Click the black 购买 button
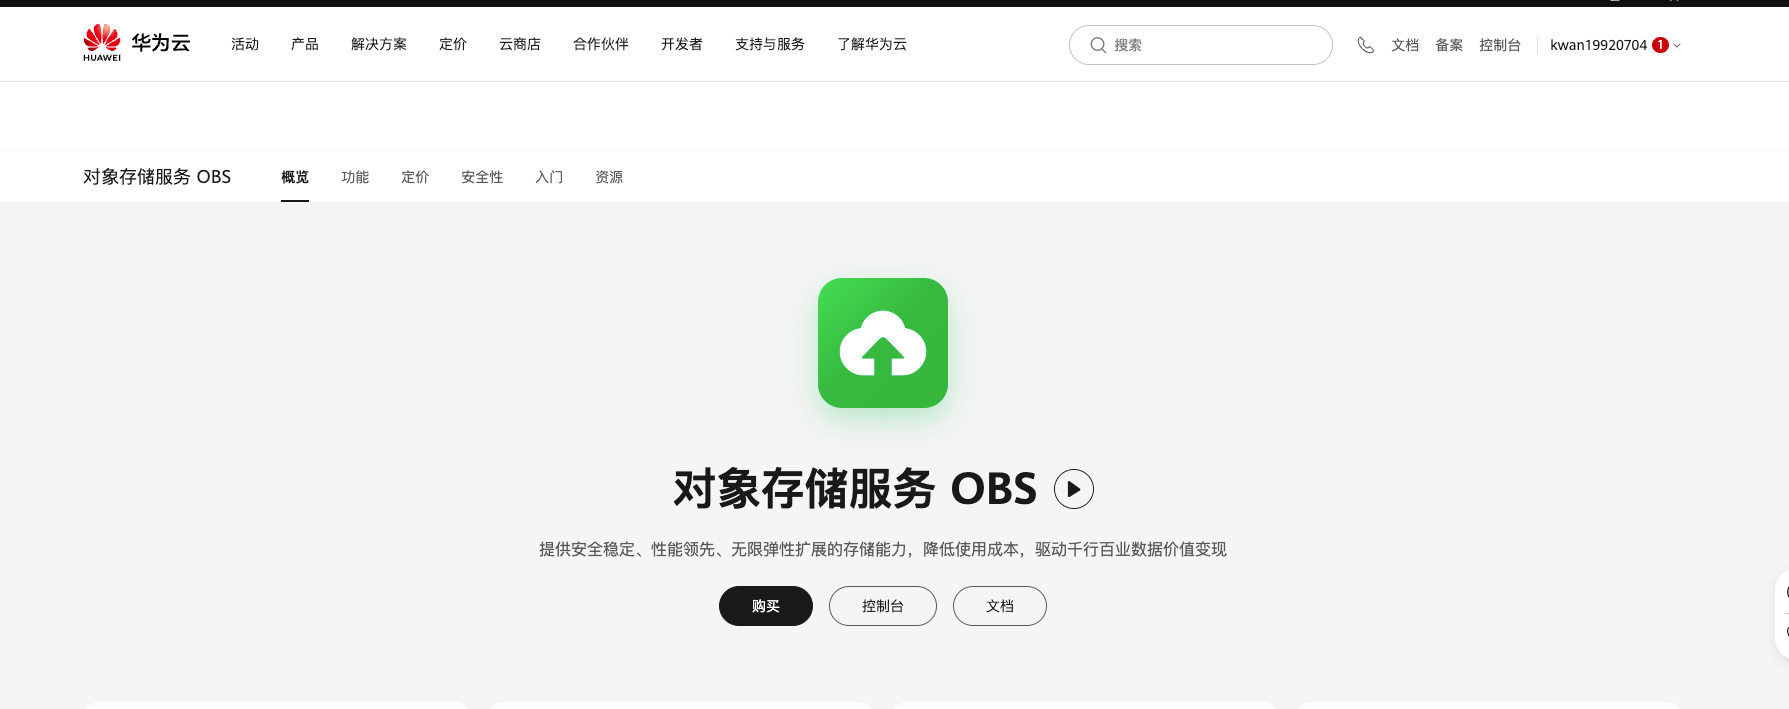 pyautogui.click(x=765, y=606)
